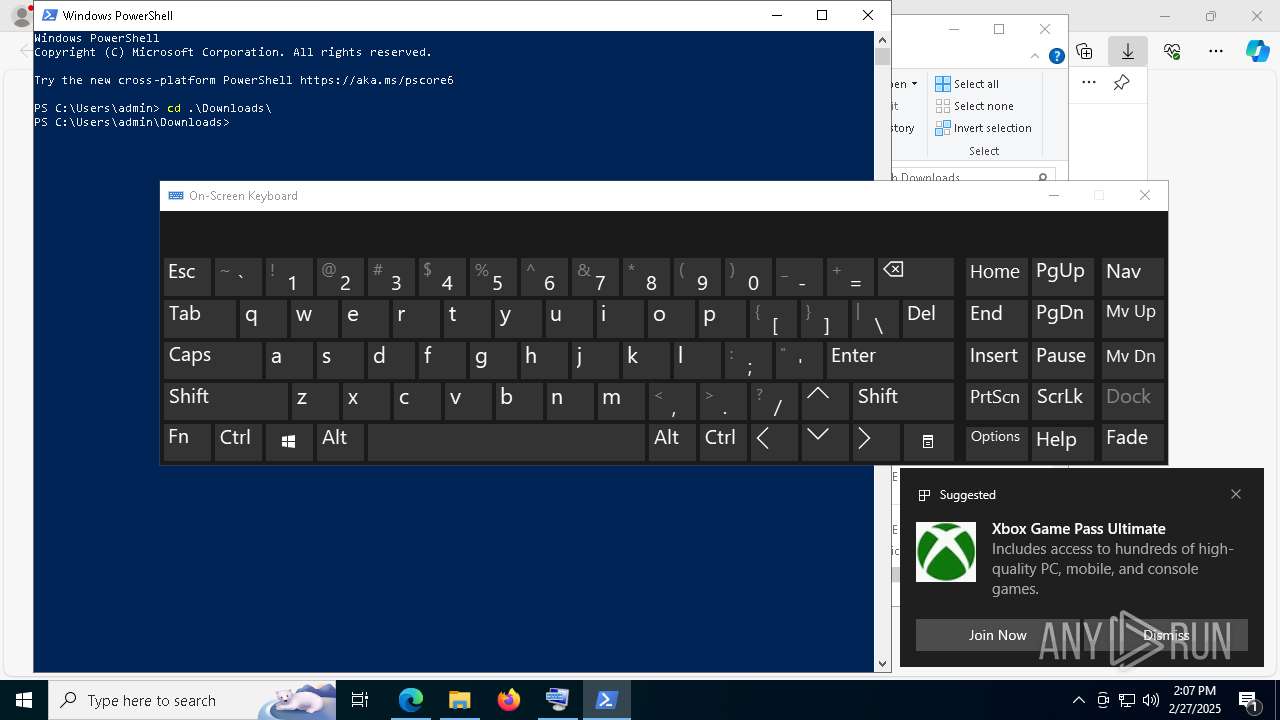1280x720 pixels.
Task: Toggle the left Alt key
Action: click(340, 442)
